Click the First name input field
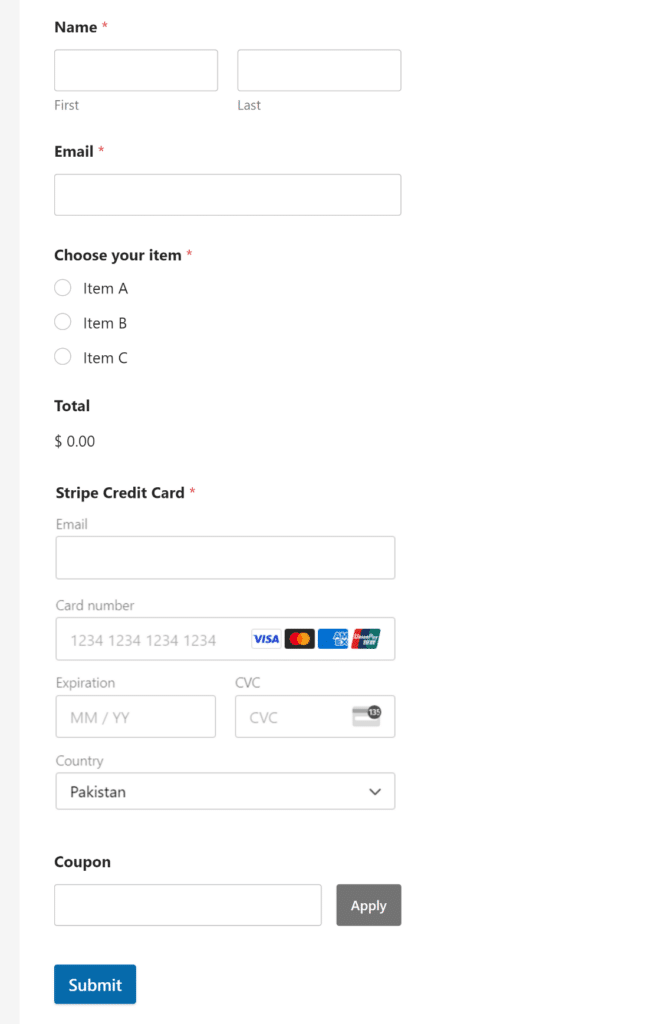 point(135,70)
